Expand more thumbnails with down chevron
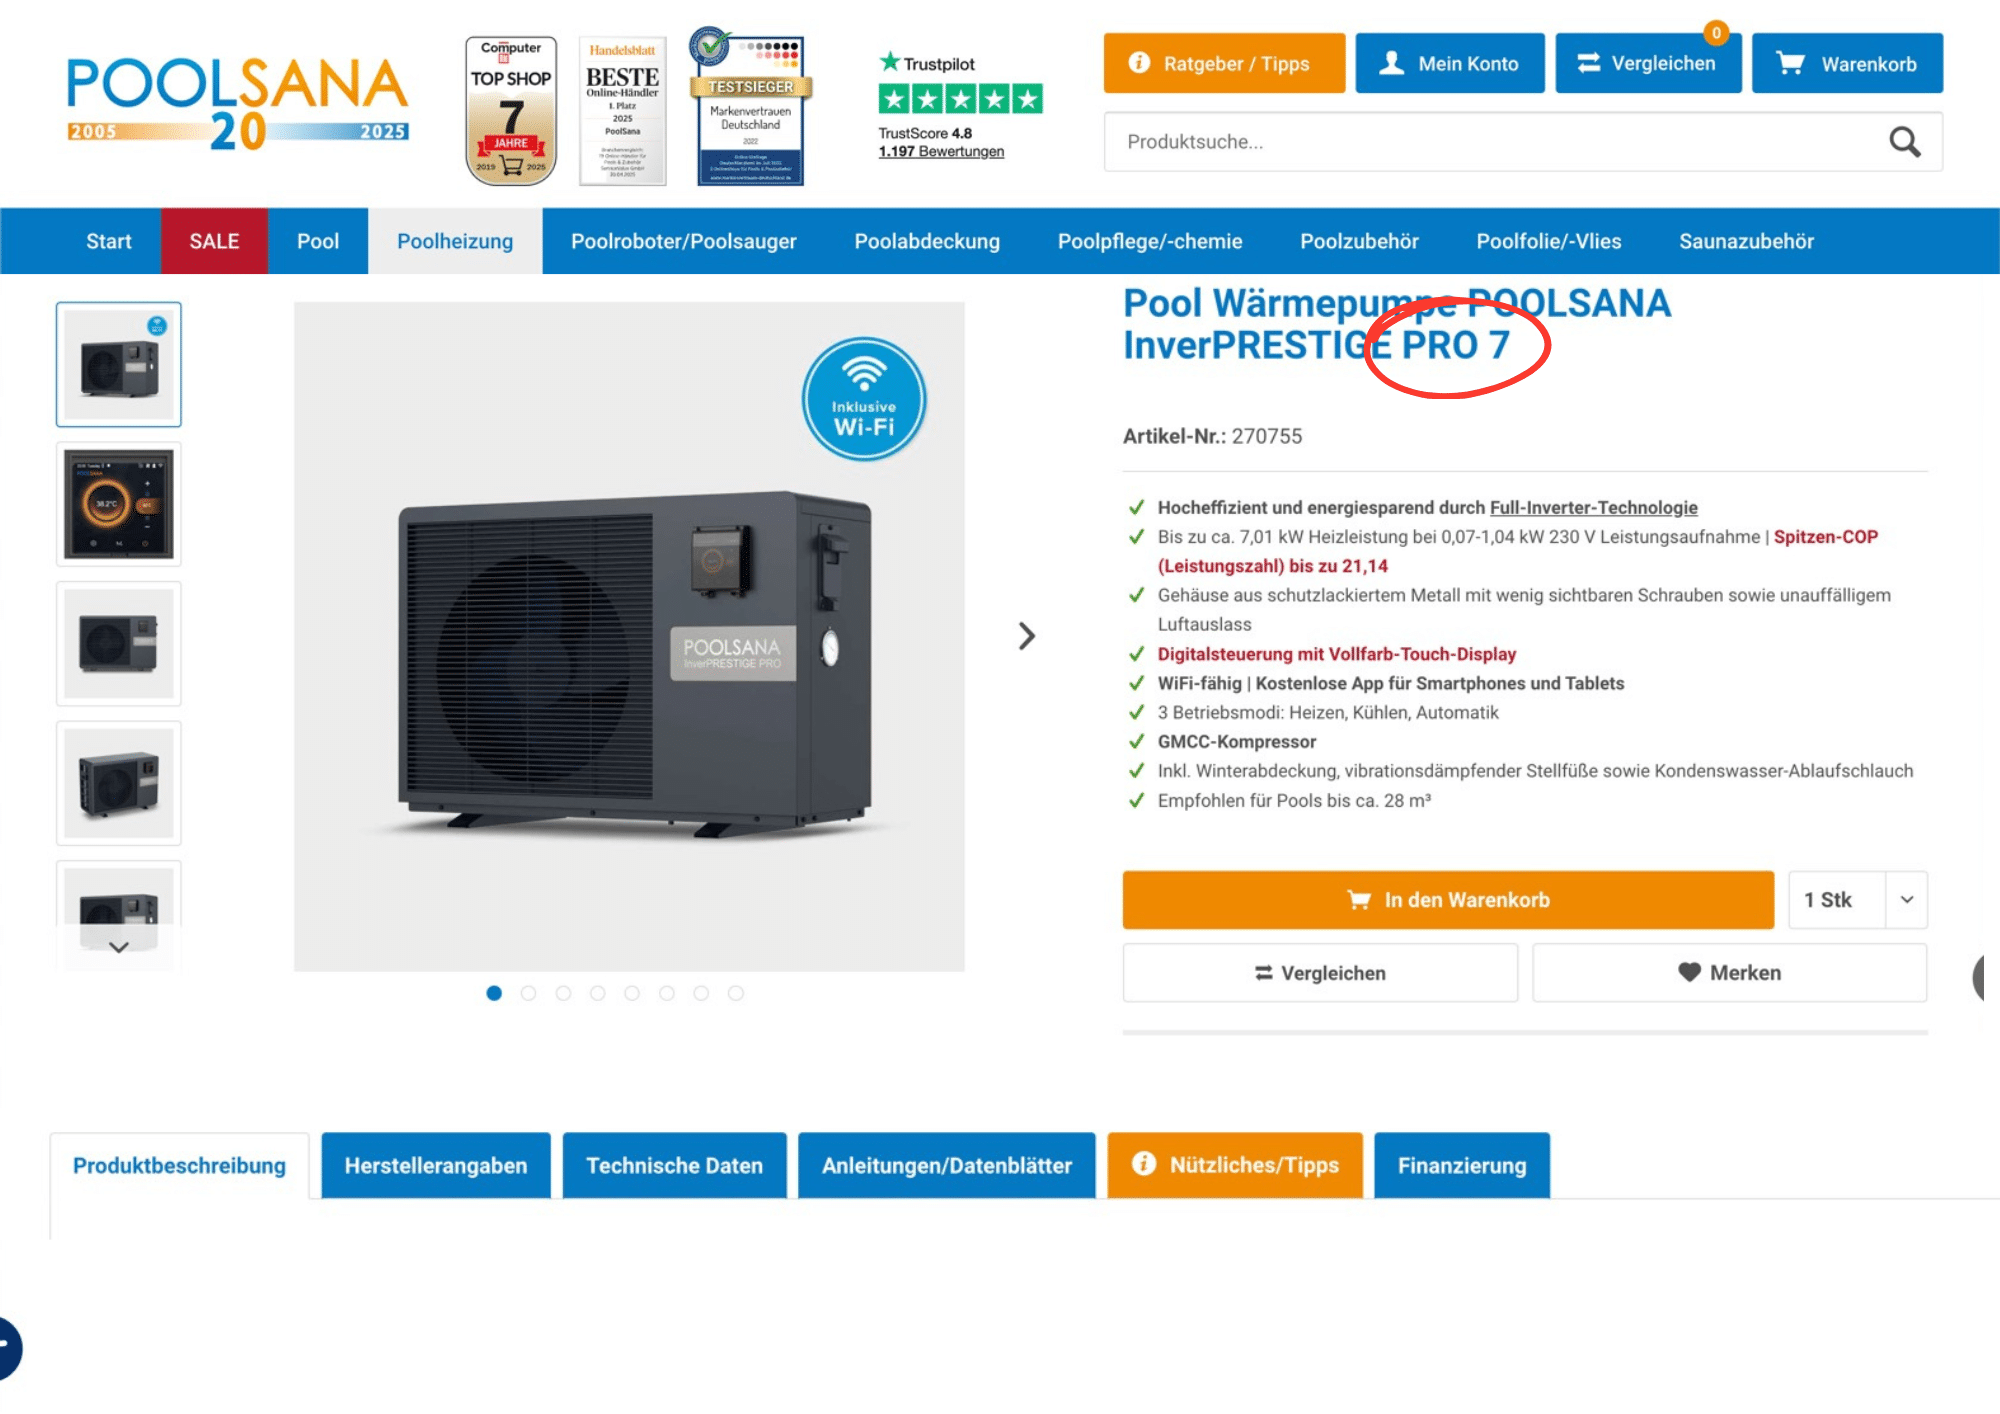 119,947
